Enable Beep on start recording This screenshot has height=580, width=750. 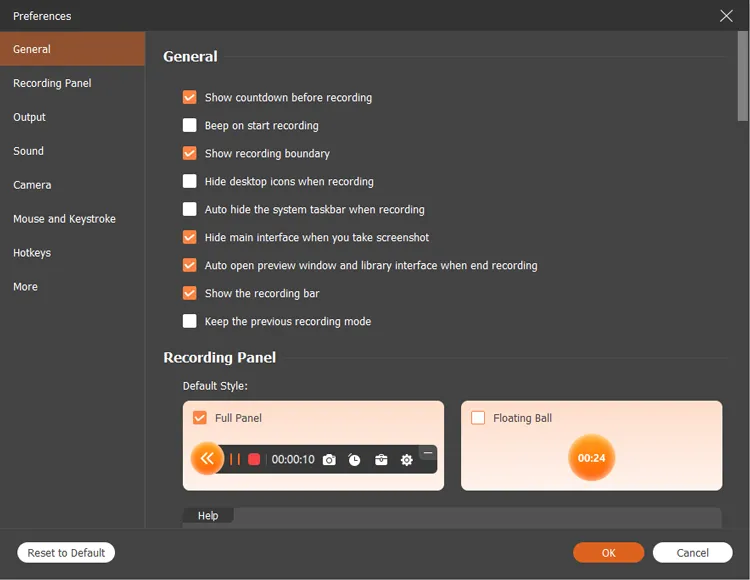[189, 126]
